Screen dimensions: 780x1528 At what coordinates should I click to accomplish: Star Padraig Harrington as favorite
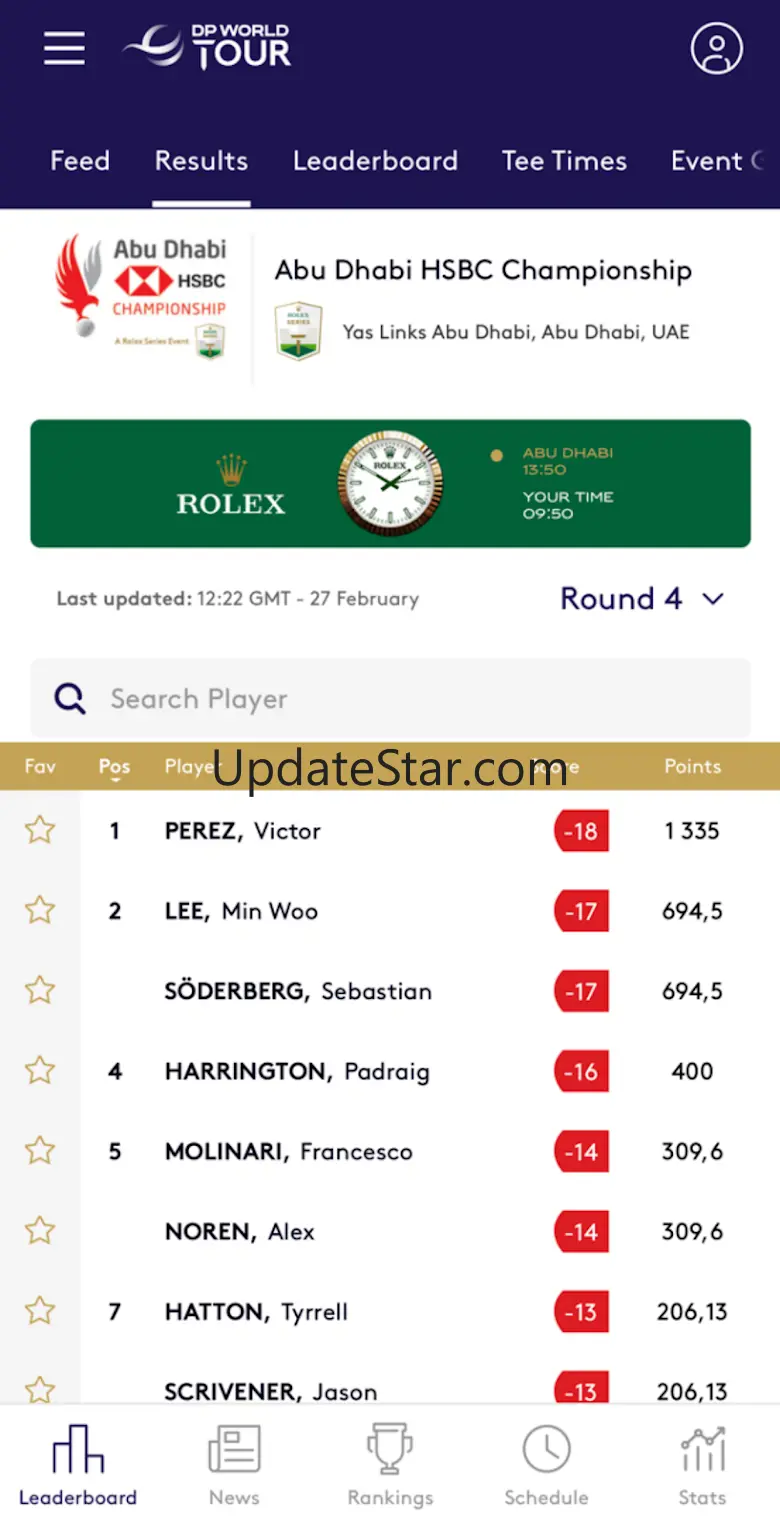tap(40, 1071)
